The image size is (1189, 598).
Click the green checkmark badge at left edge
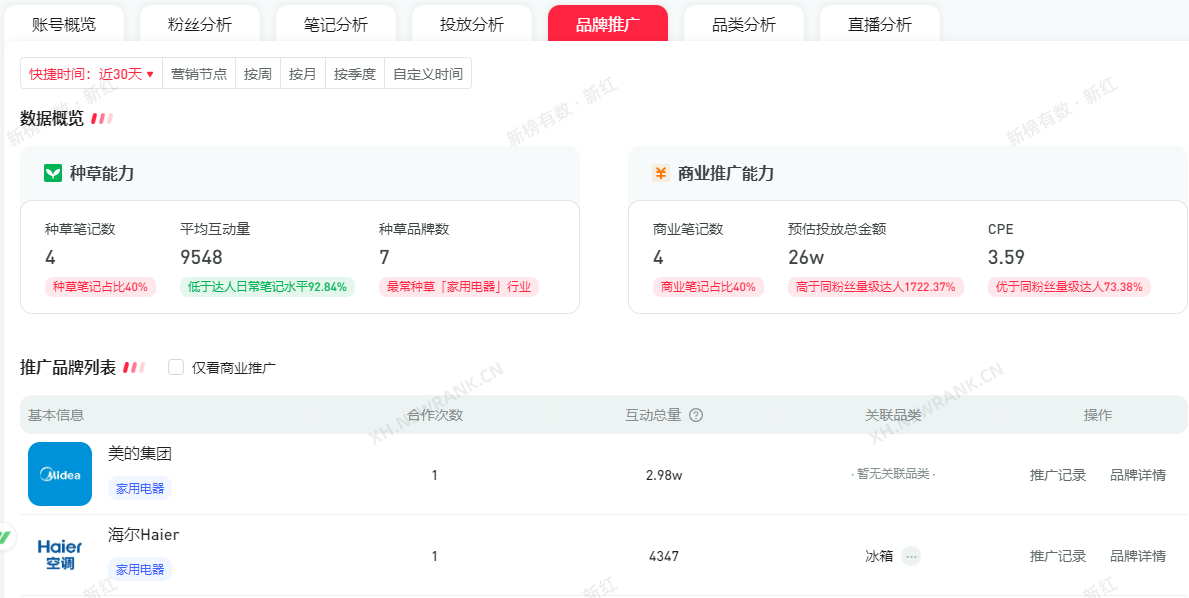(x=5, y=536)
